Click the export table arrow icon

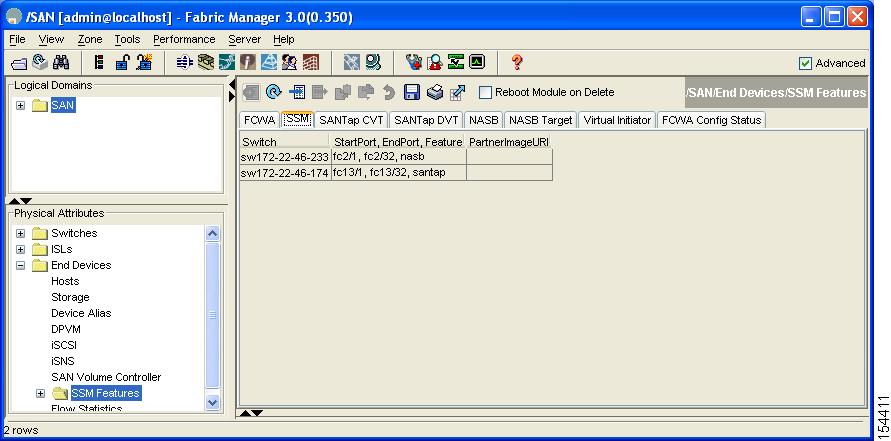tap(457, 93)
